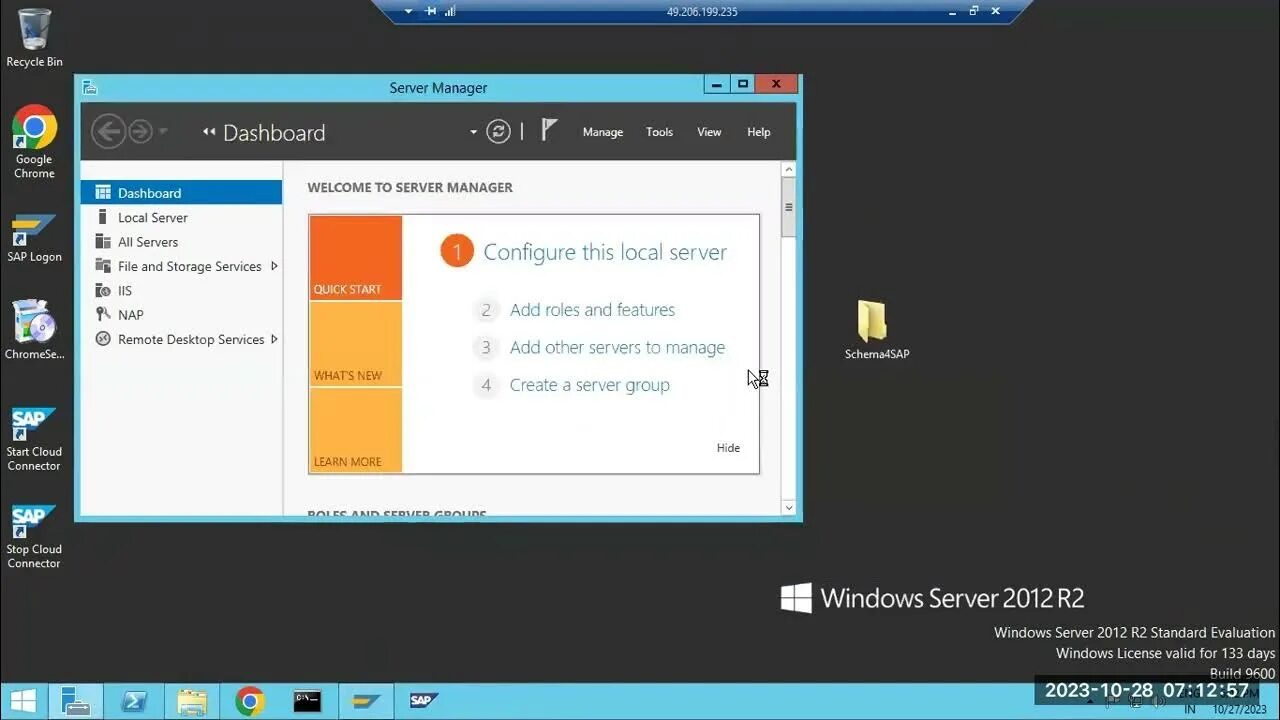Click Configure this local server link
Image resolution: width=1280 pixels, height=720 pixels.
click(x=605, y=252)
